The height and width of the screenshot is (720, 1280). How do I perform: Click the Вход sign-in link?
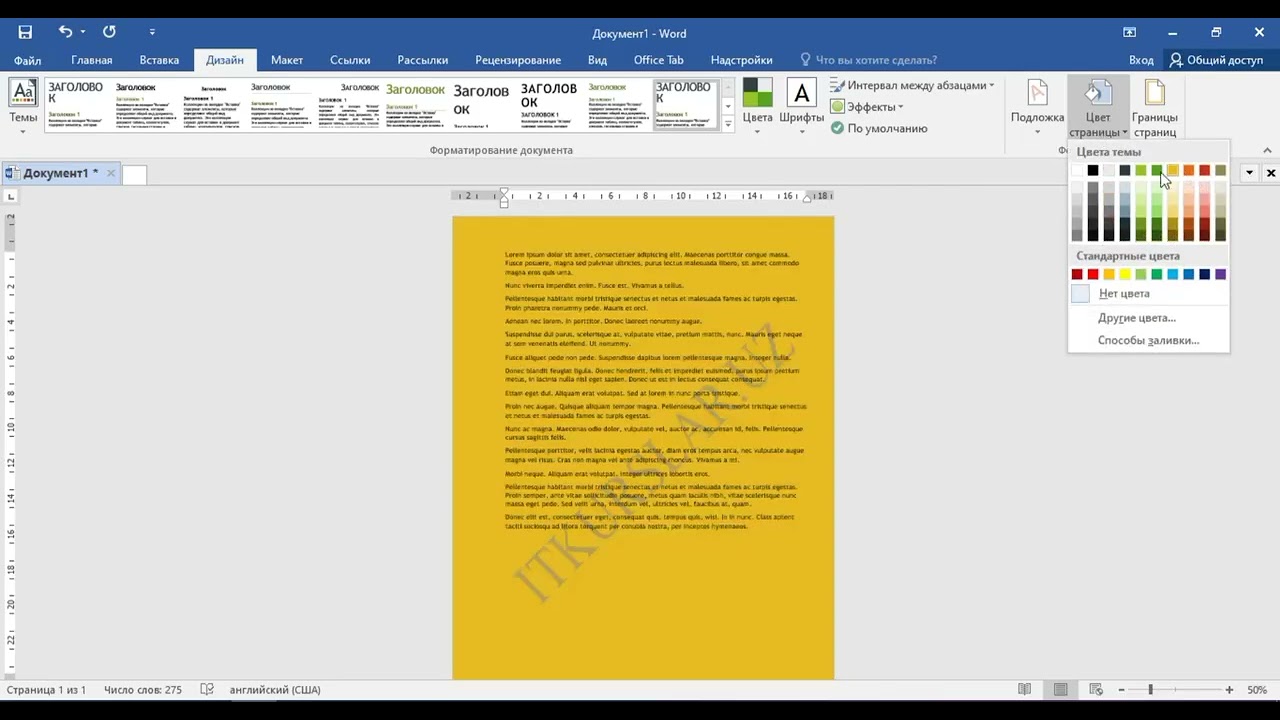click(x=1141, y=60)
